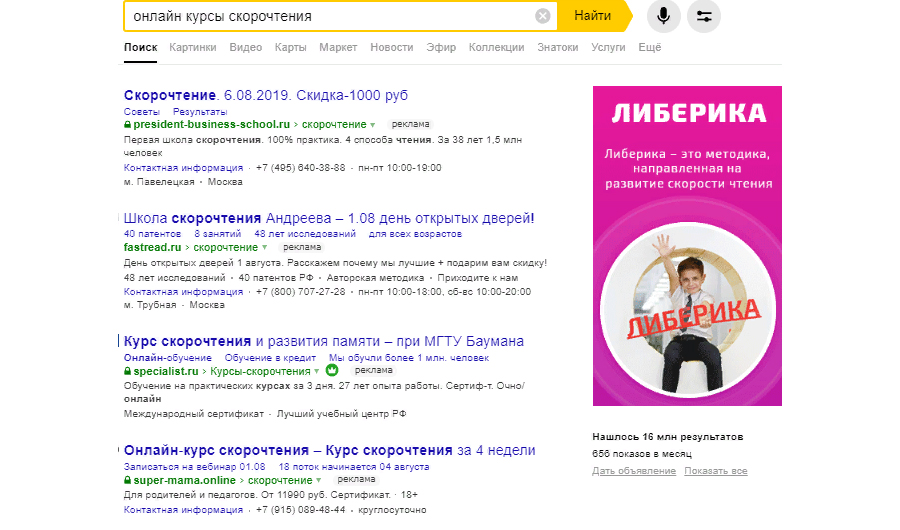Click the Дать объявление link
The image size is (900, 530).
coord(631,471)
